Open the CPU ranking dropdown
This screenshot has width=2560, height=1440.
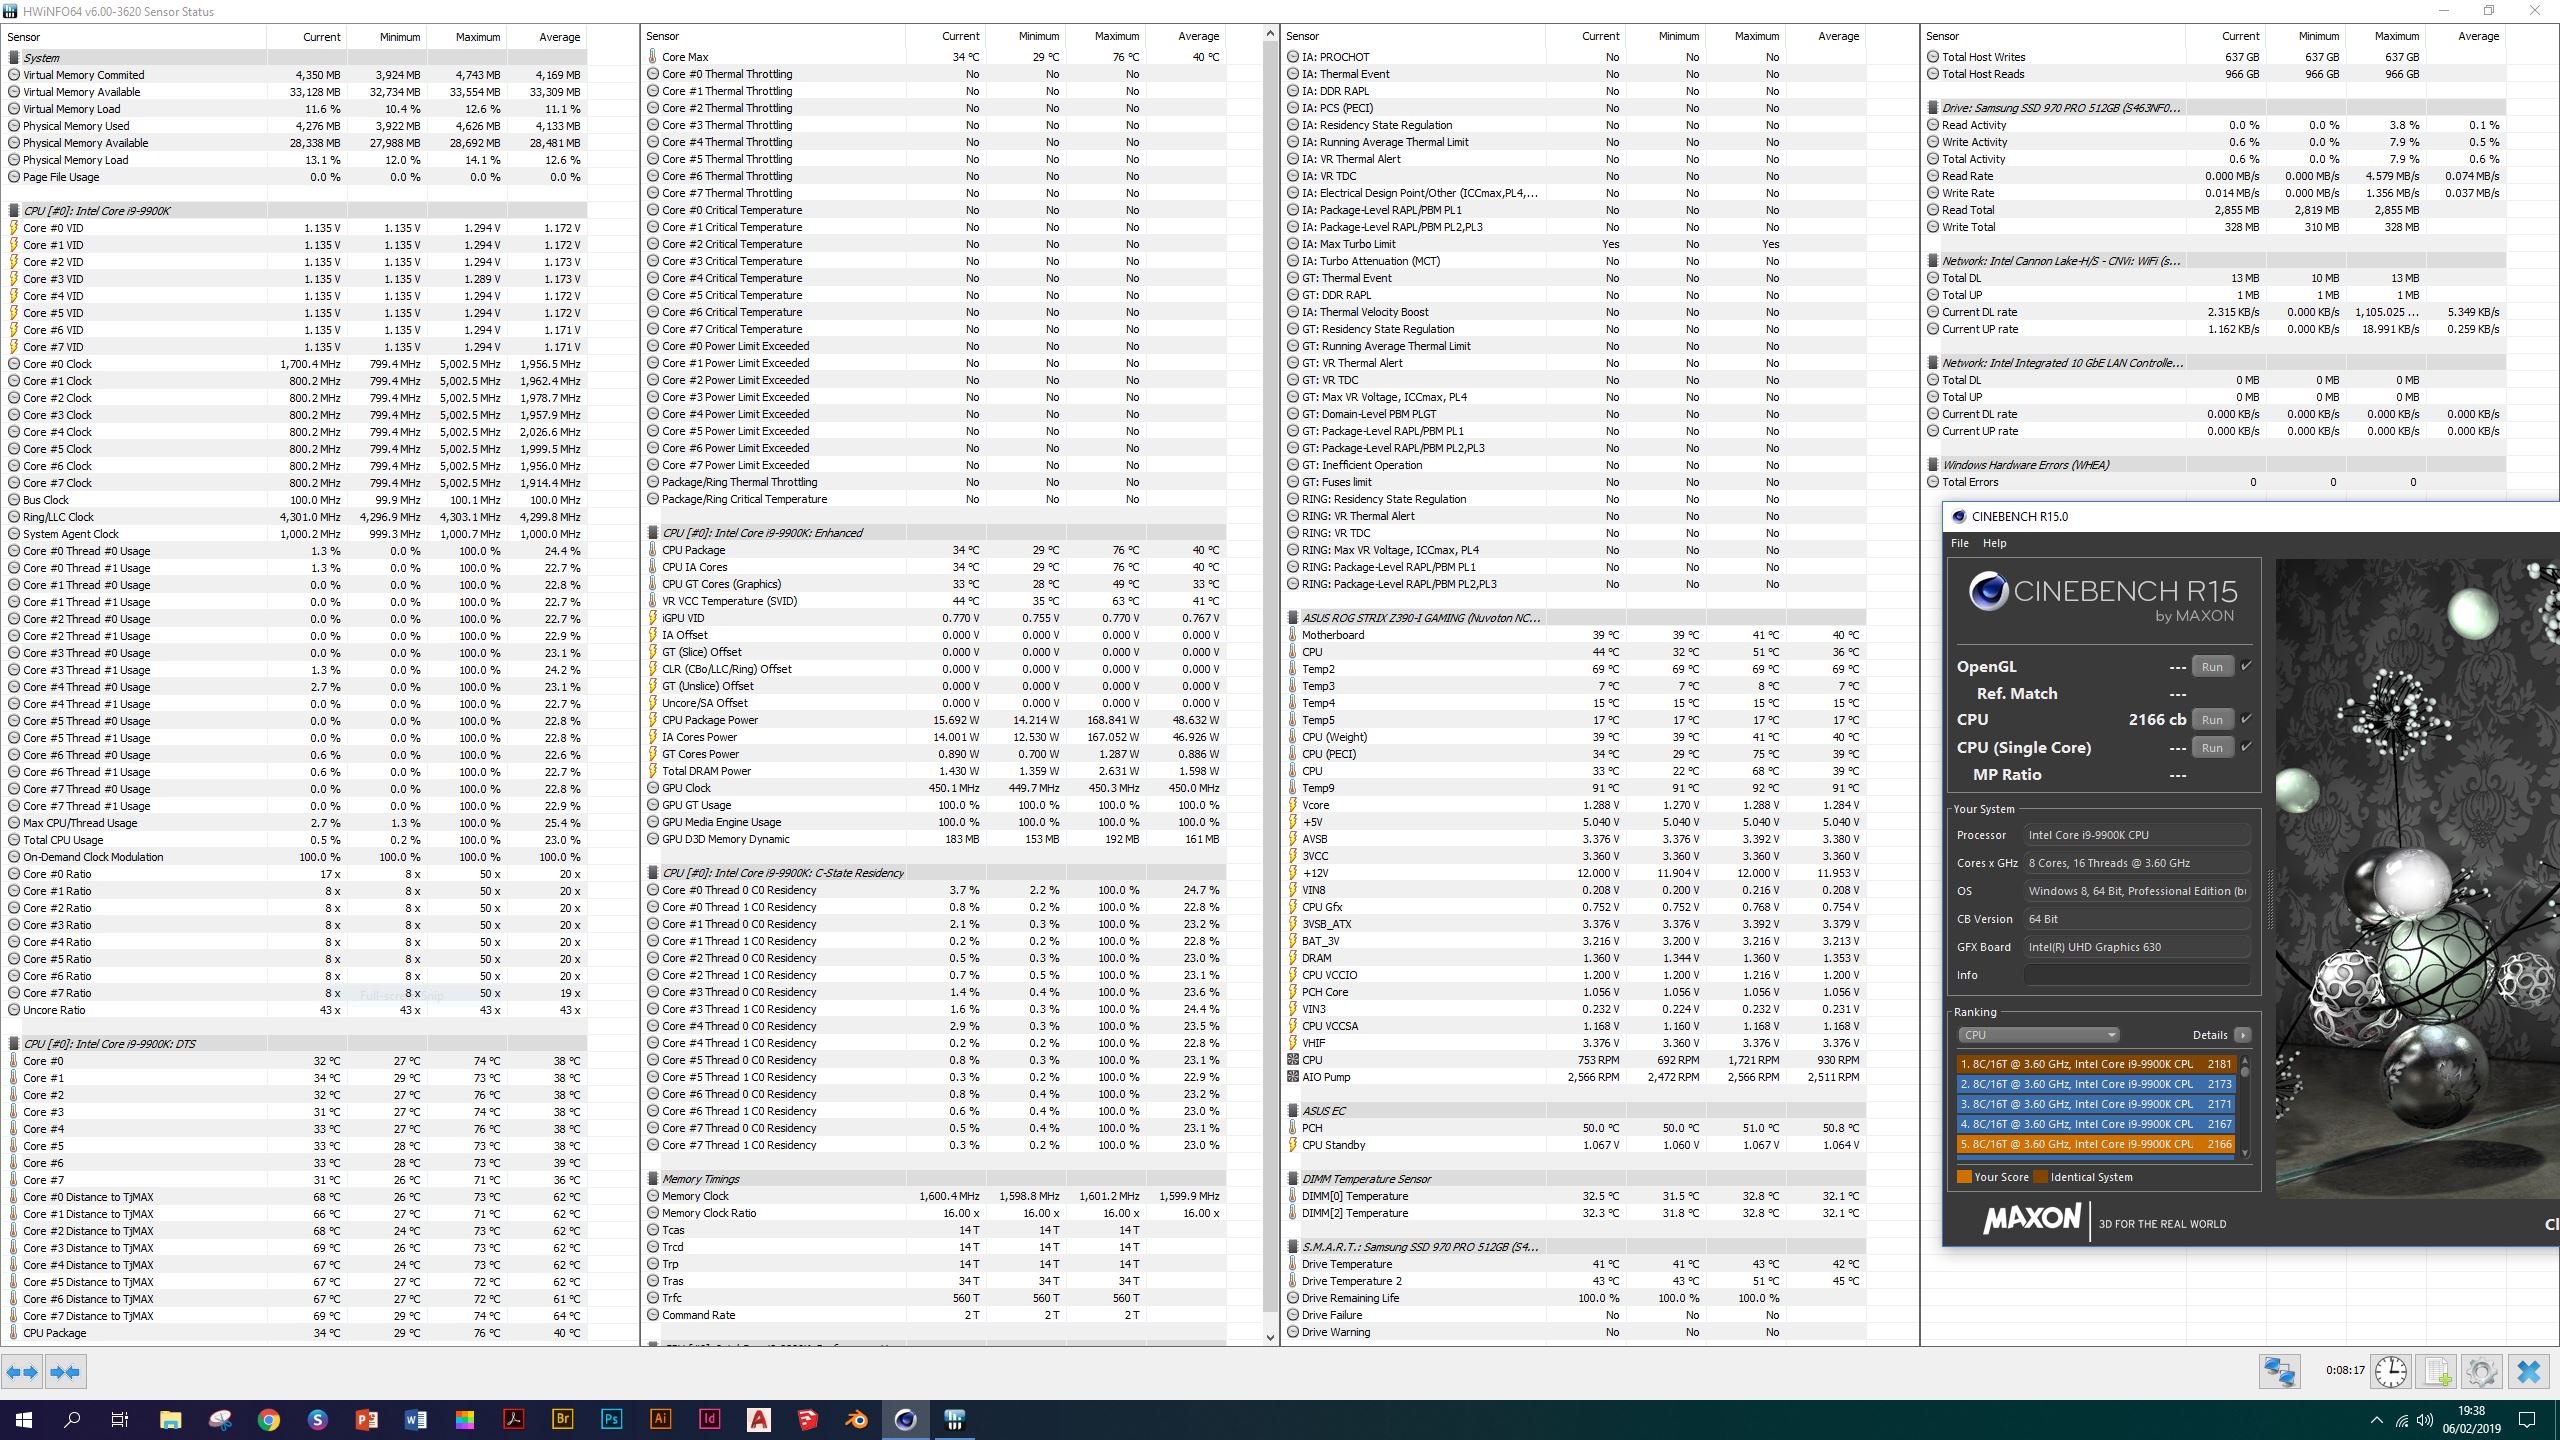(2037, 1035)
